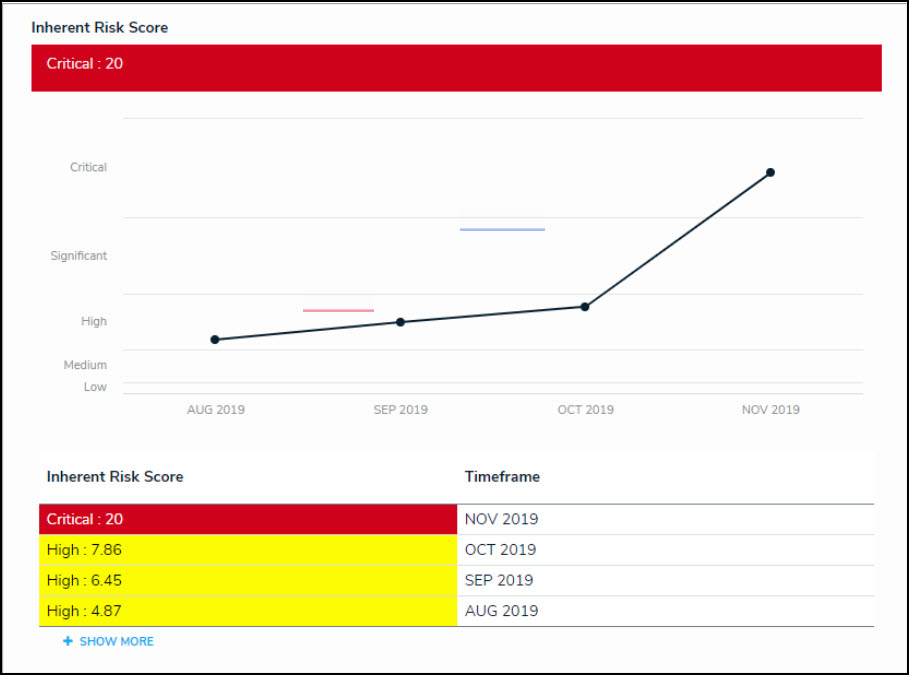Click the Inherent Risk Score column header
The image size is (909, 675).
pos(115,477)
